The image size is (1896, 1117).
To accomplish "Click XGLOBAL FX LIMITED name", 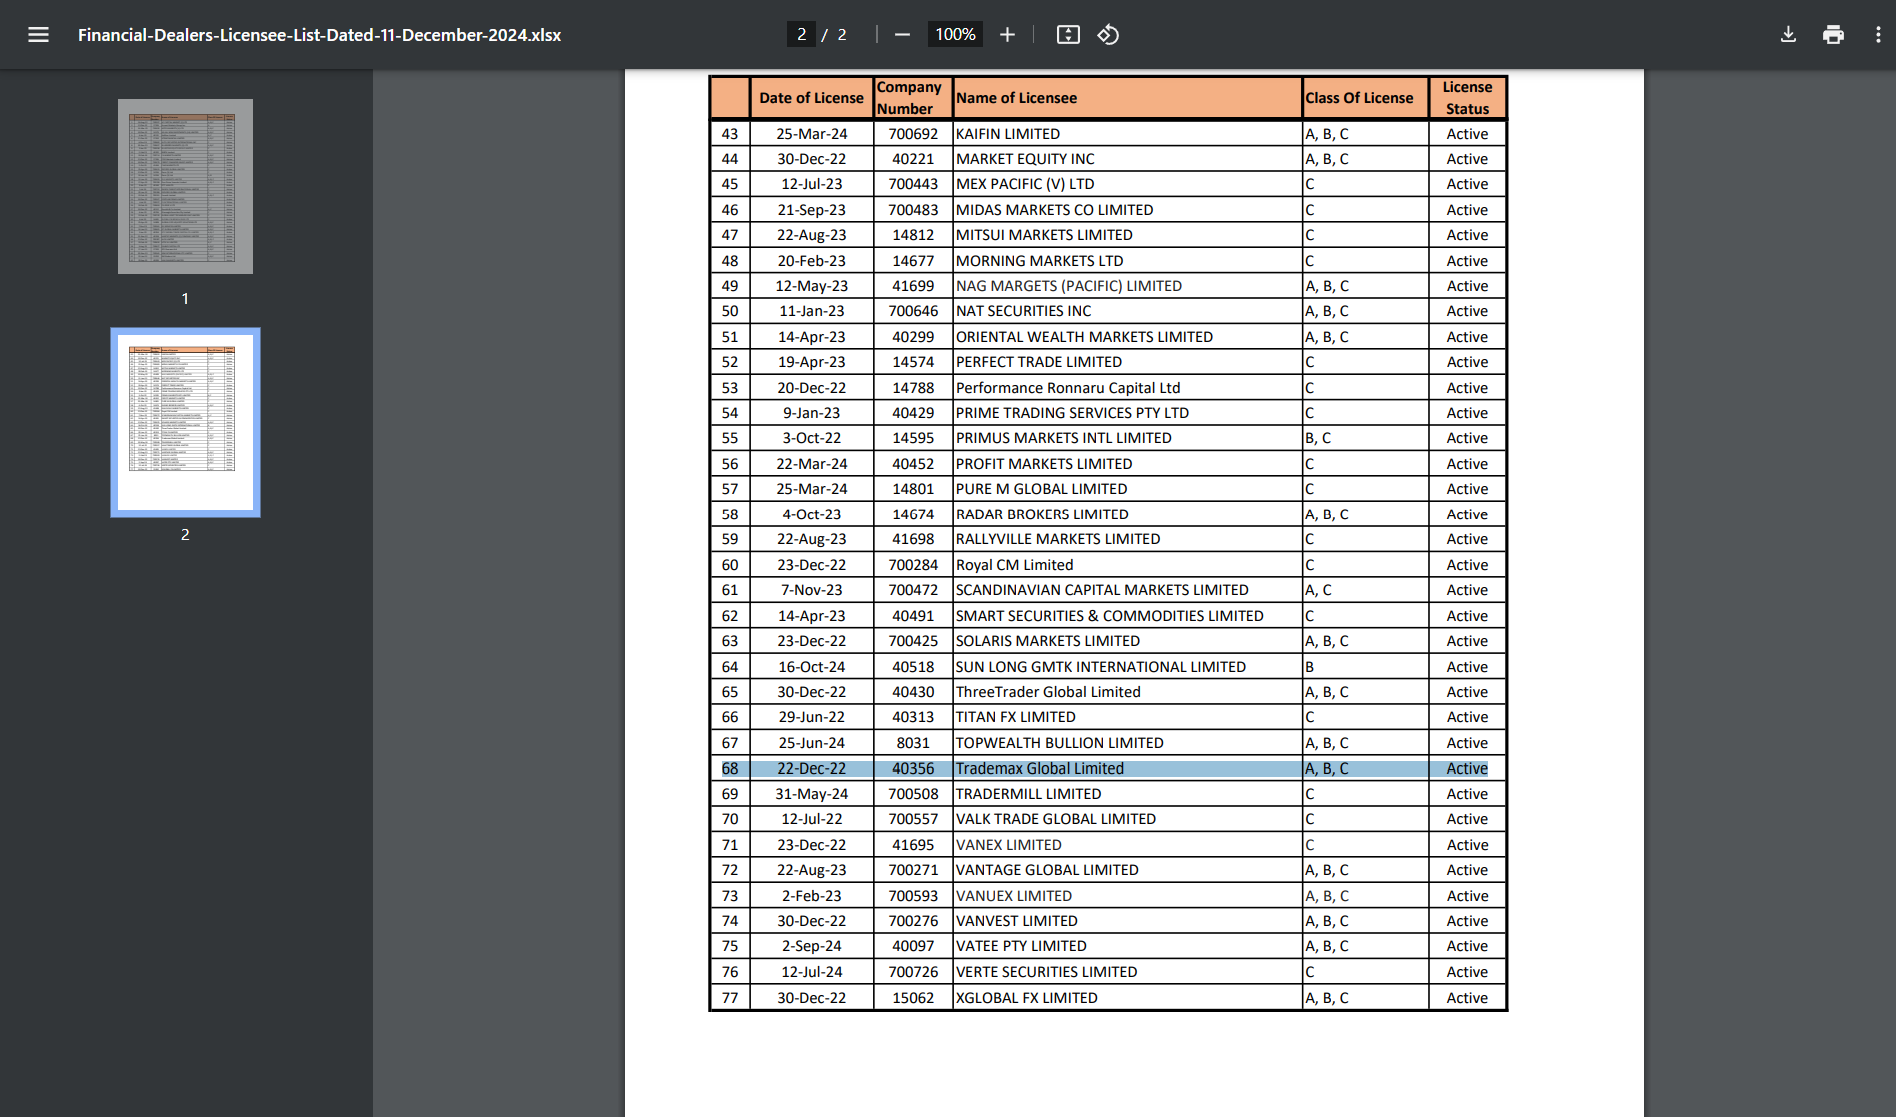I will click(1026, 998).
